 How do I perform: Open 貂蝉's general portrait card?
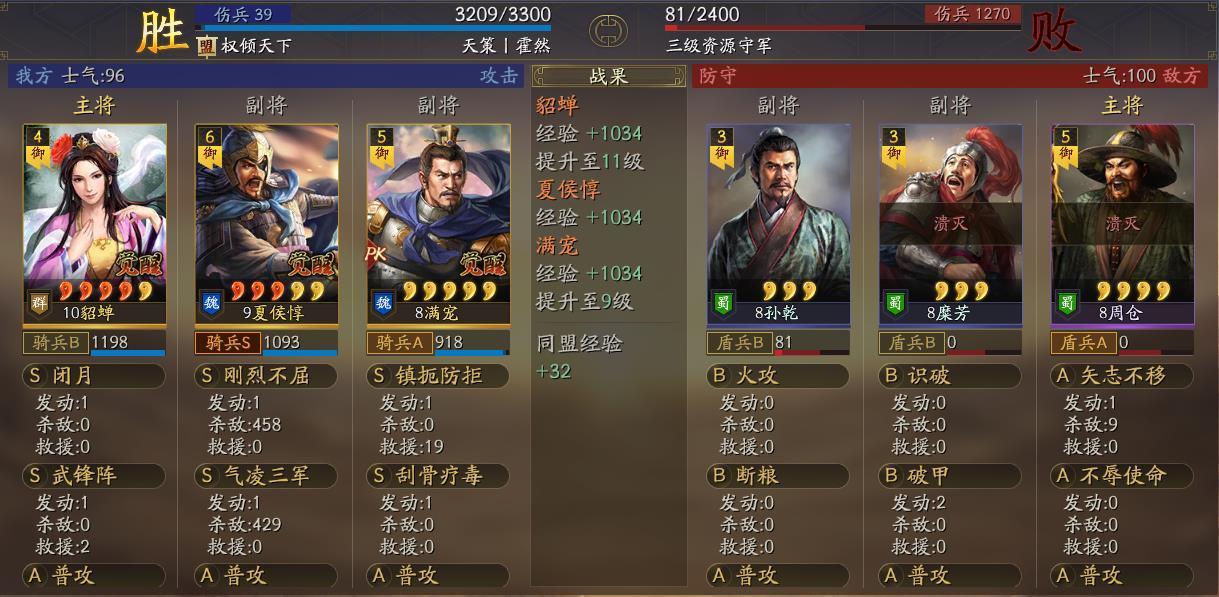pos(95,224)
